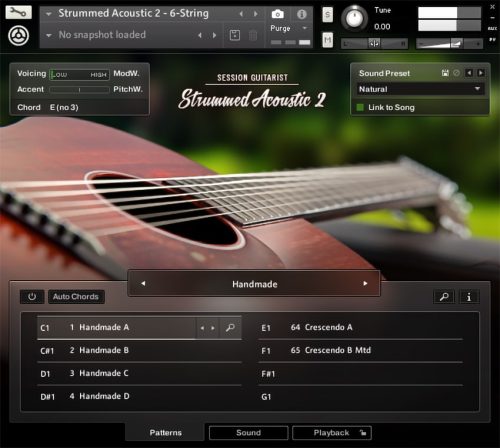Switch to the Patterns tab
Image resolution: width=500 pixels, height=448 pixels.
click(165, 433)
